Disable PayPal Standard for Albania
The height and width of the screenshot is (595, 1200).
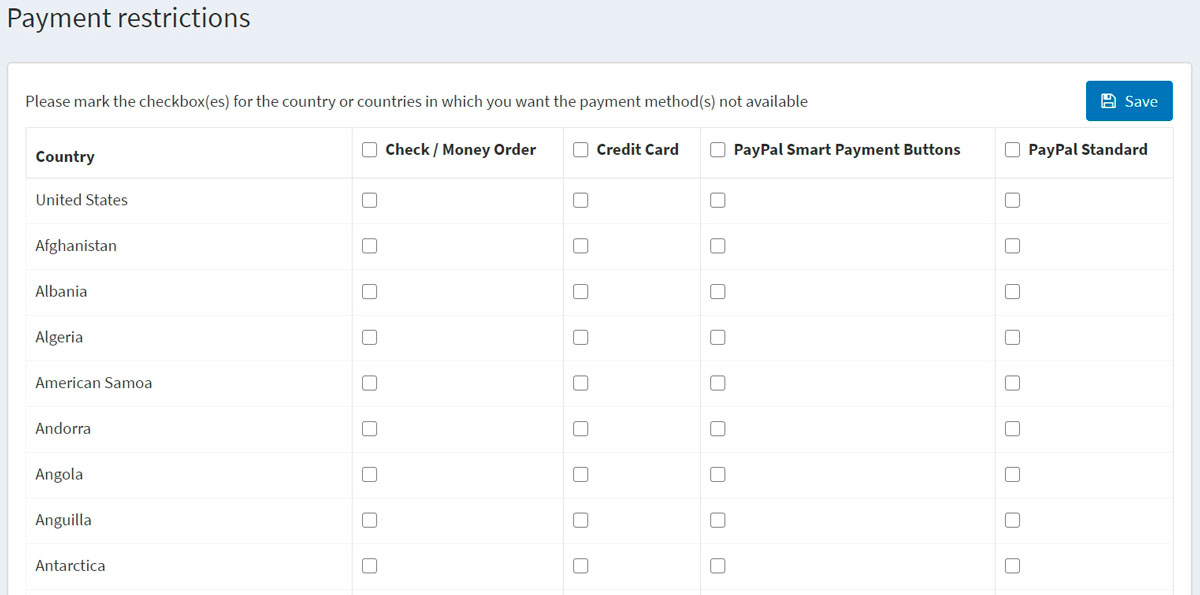coord(1012,292)
